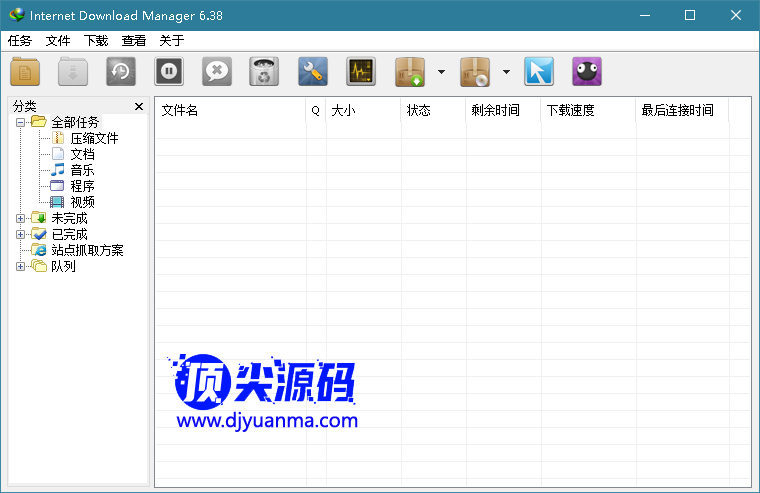760x493 pixels.
Task: Open the Scheduler monitor icon
Action: click(x=361, y=72)
